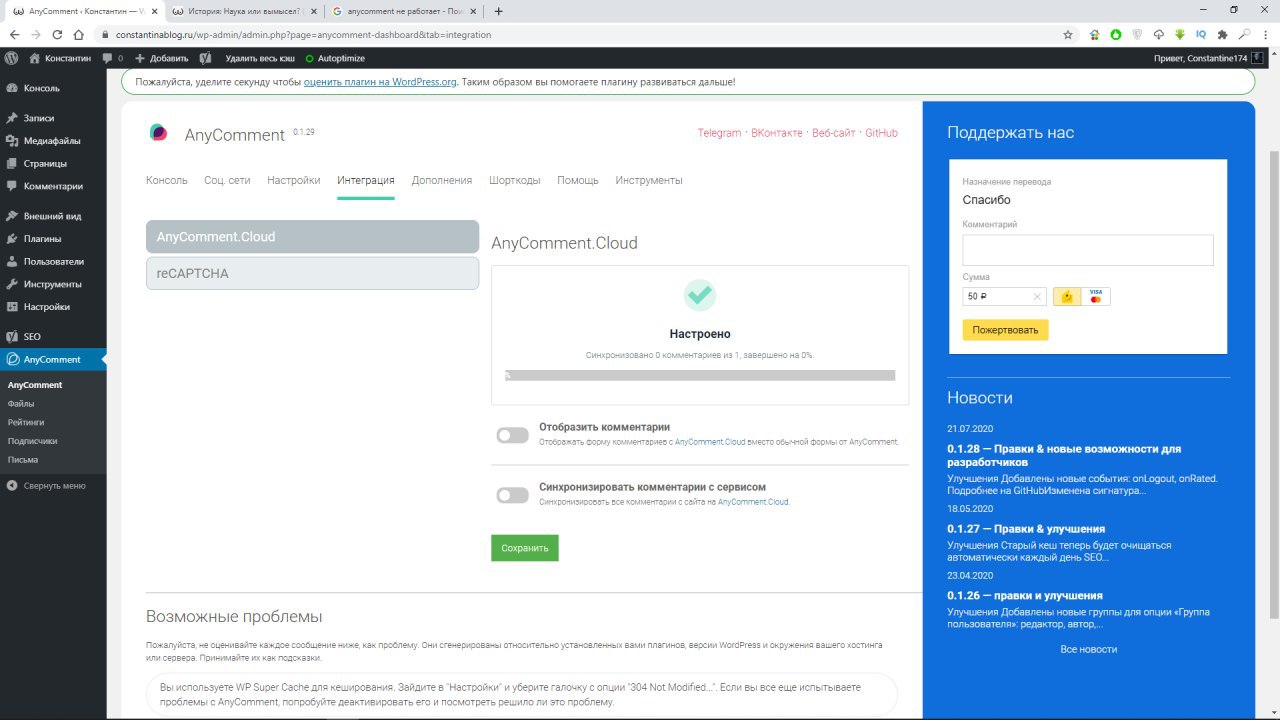Select the Visa/Mastercard payment option
The width and height of the screenshot is (1280, 720).
1096,296
